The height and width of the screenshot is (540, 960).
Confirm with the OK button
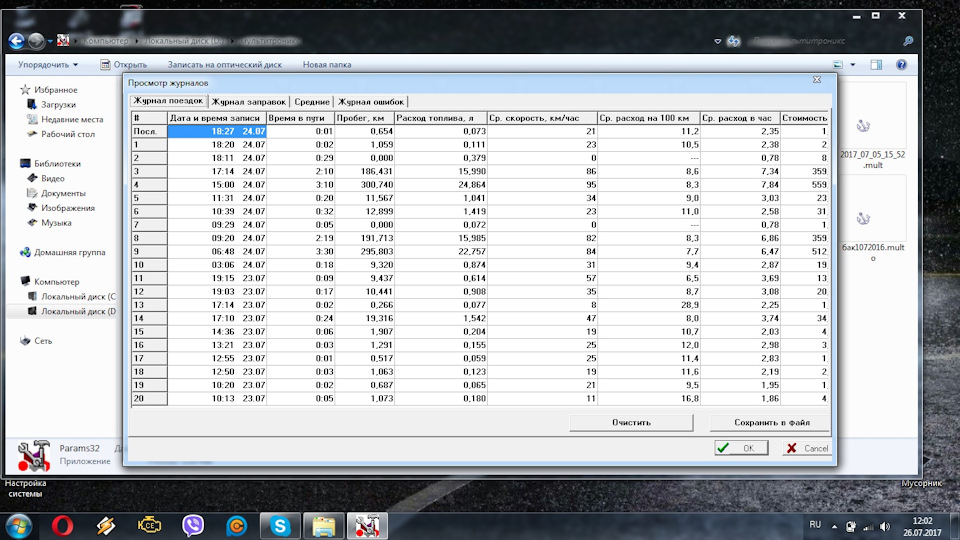(x=739, y=448)
